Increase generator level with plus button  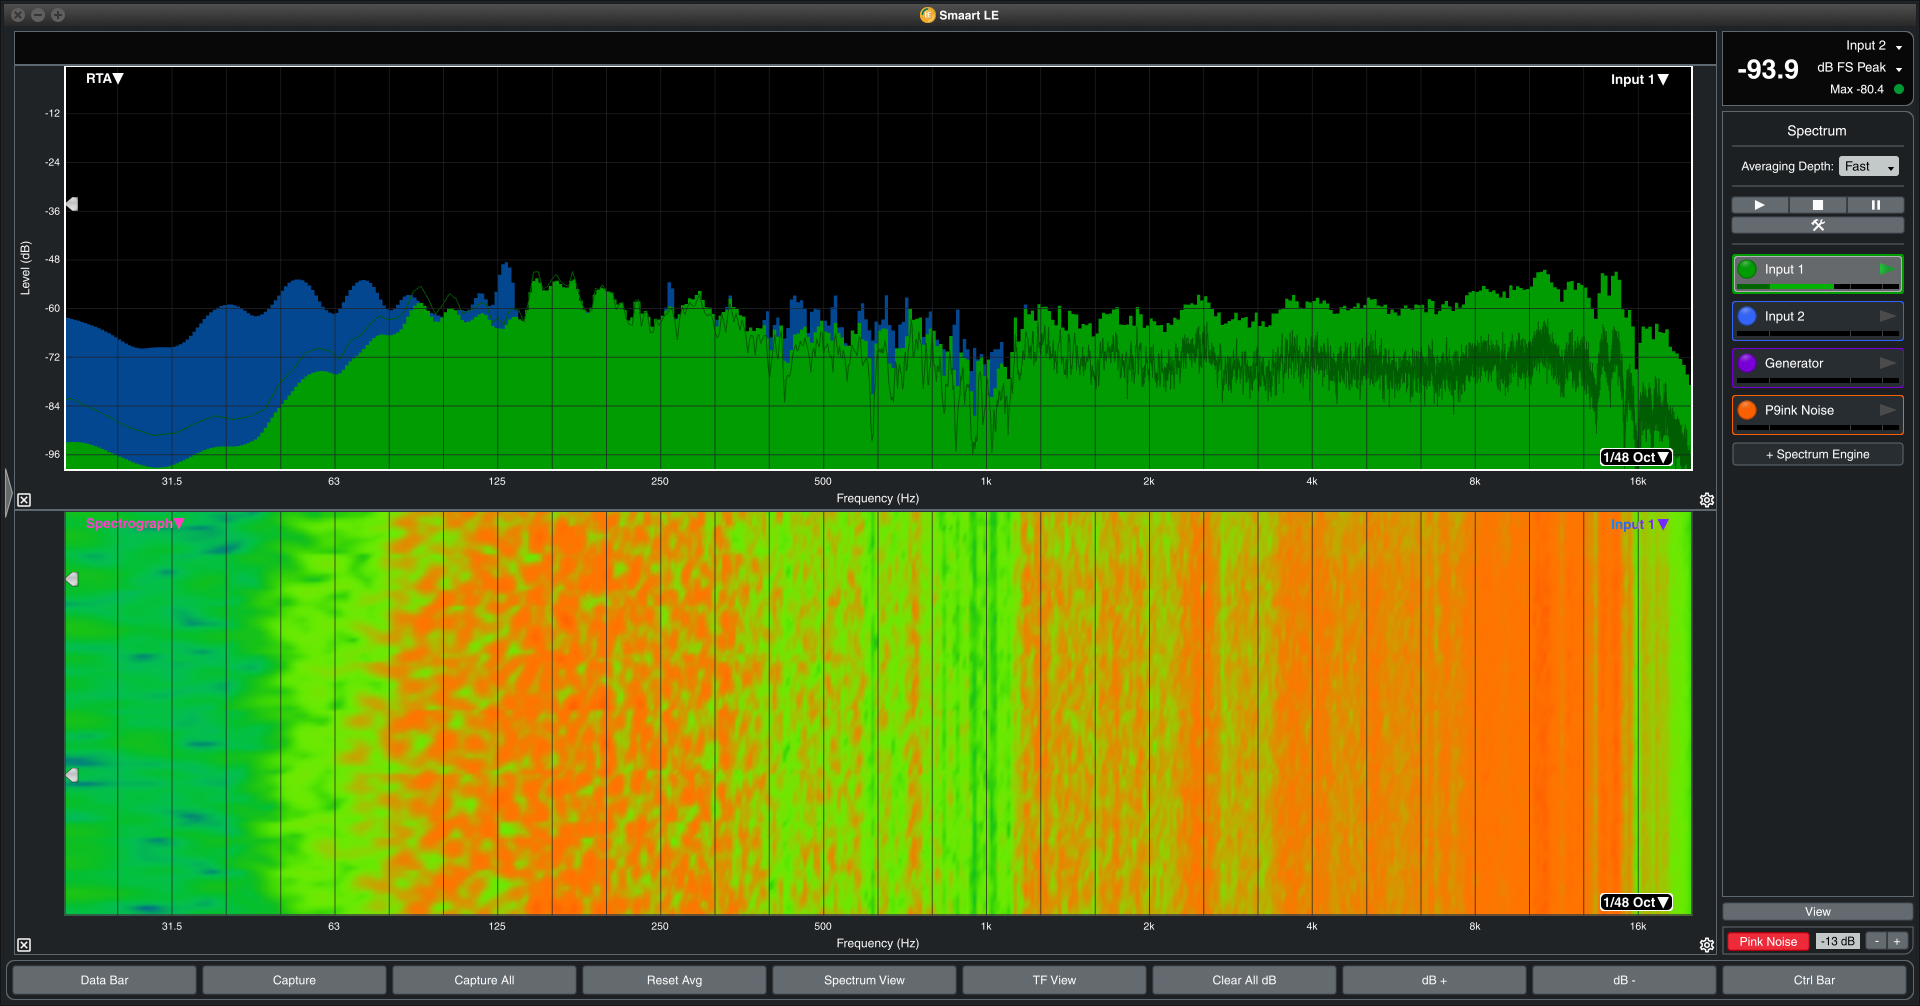pyautogui.click(x=1897, y=942)
